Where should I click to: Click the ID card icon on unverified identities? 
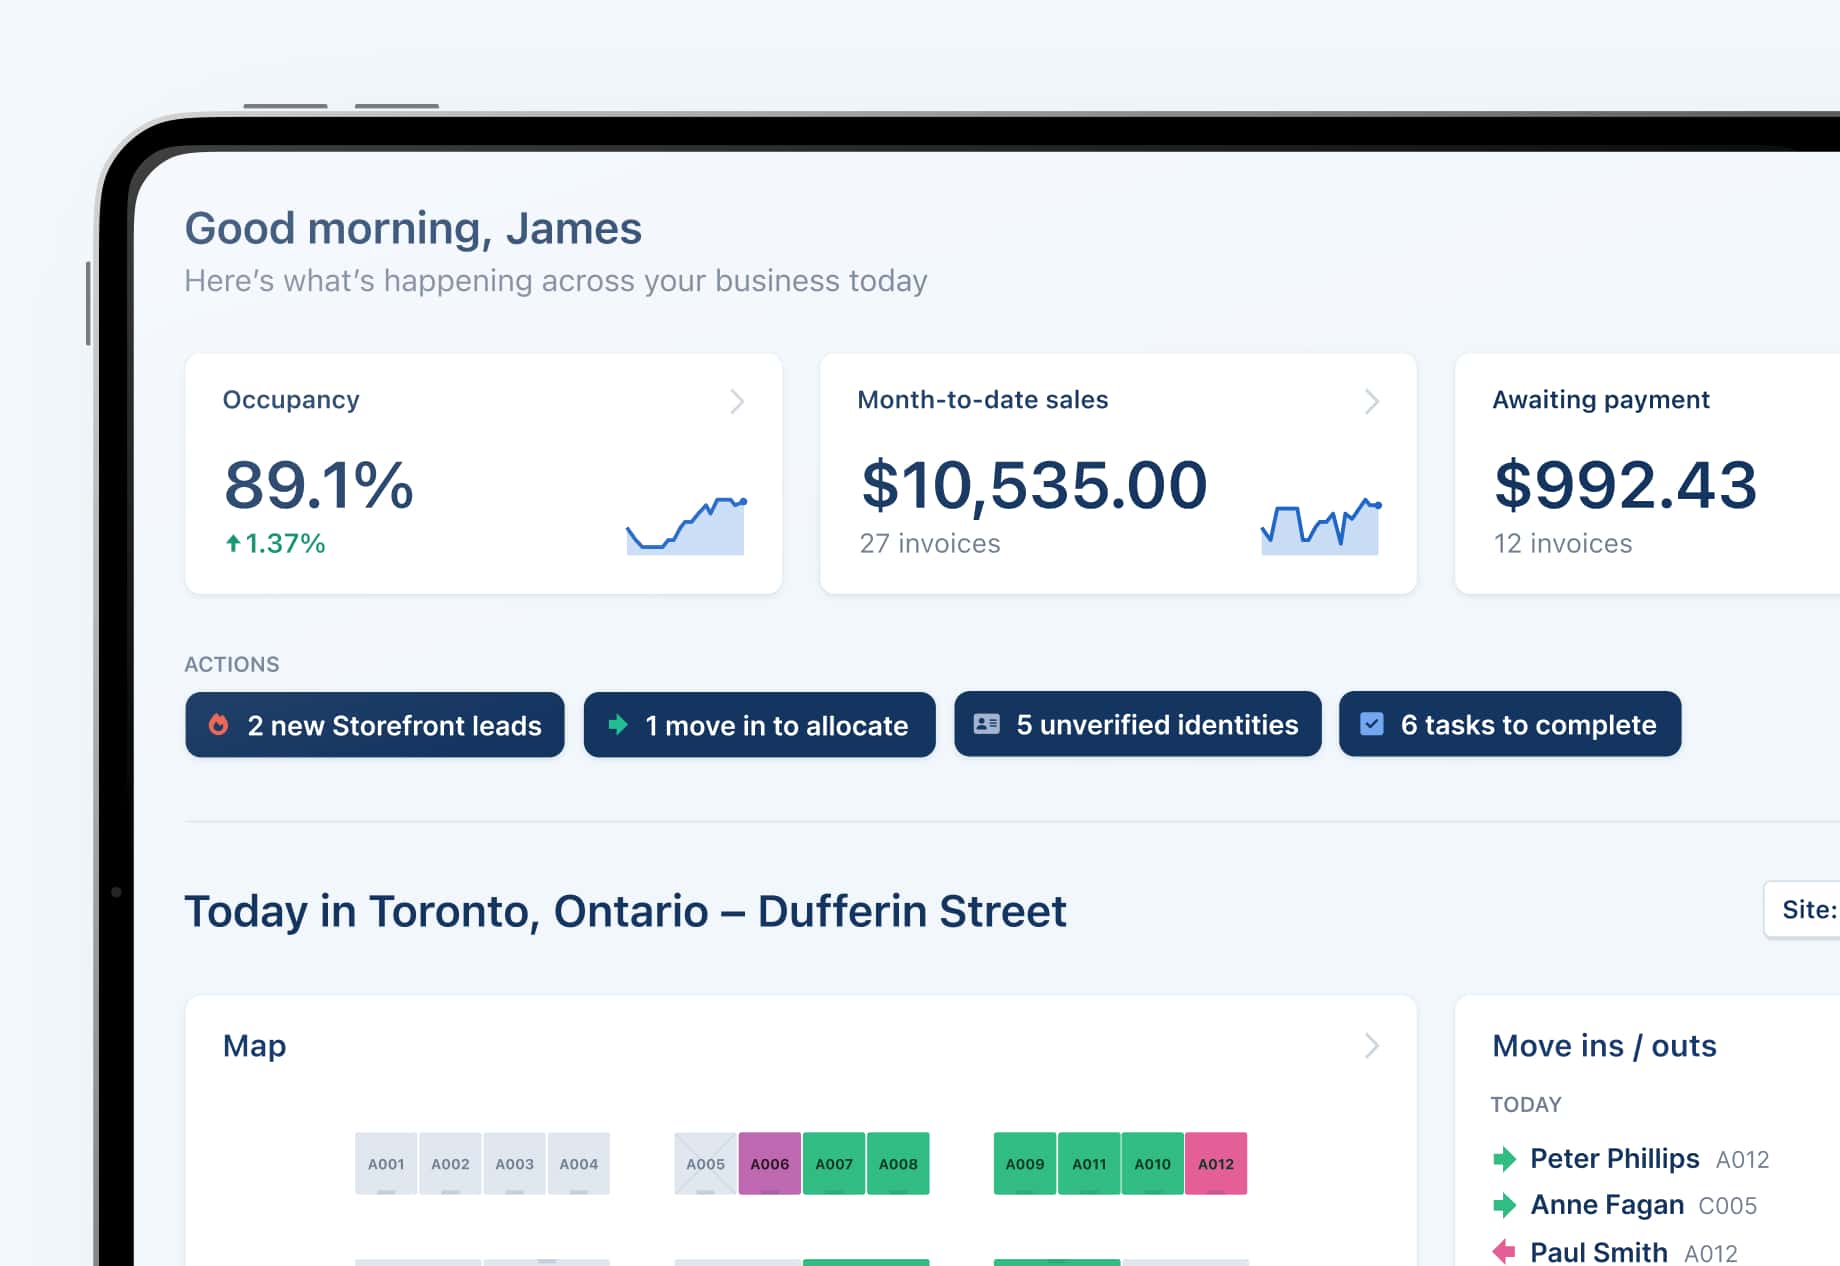tap(987, 724)
